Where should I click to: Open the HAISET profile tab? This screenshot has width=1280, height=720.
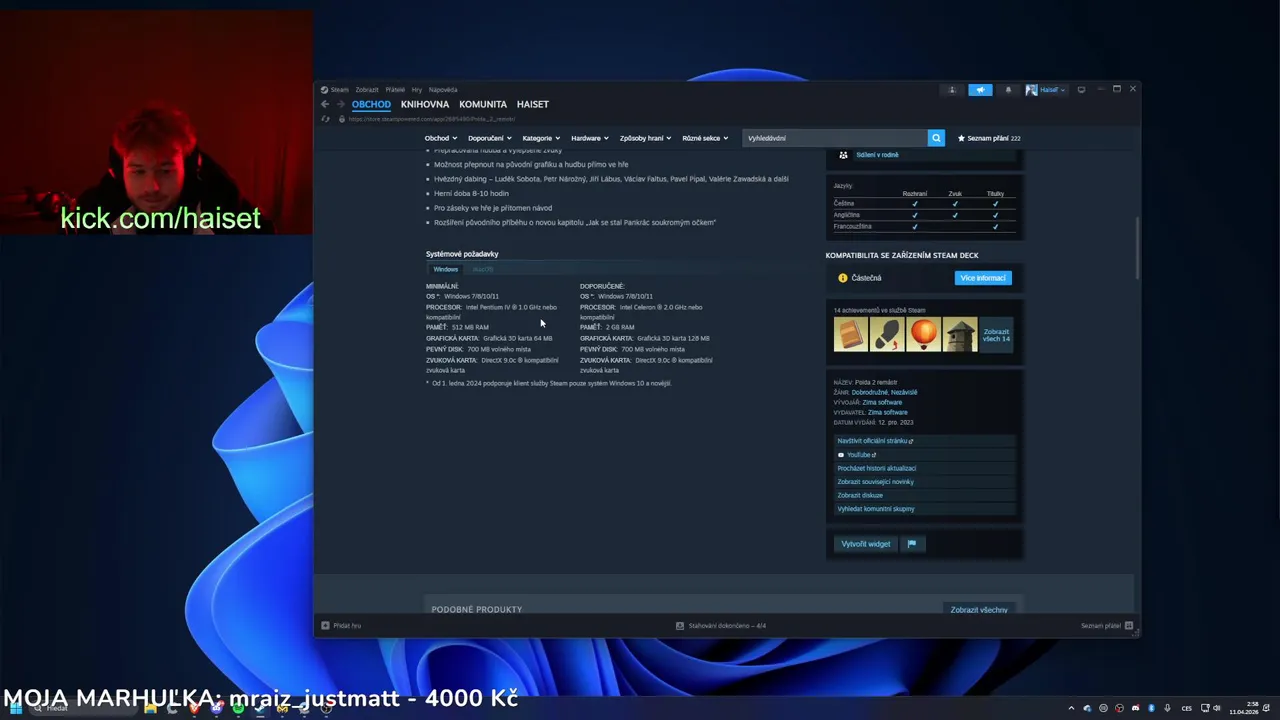[x=533, y=104]
